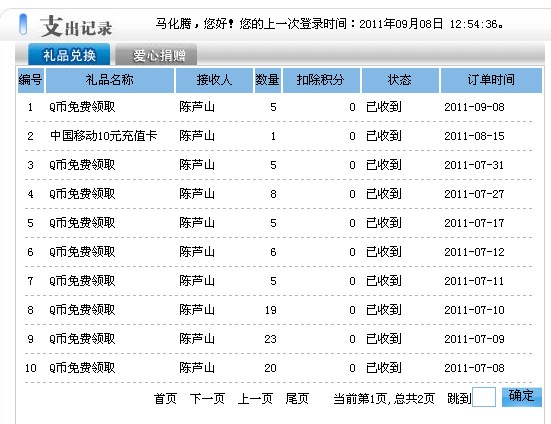Open the 爱心捐赠 tab

click(156, 55)
